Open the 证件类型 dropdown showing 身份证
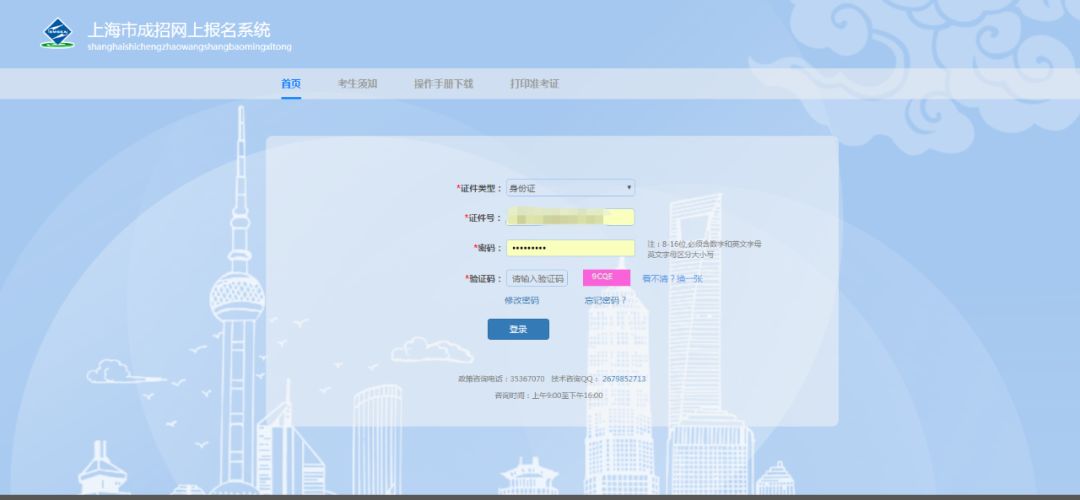1080x500 pixels. pyautogui.click(x=570, y=188)
